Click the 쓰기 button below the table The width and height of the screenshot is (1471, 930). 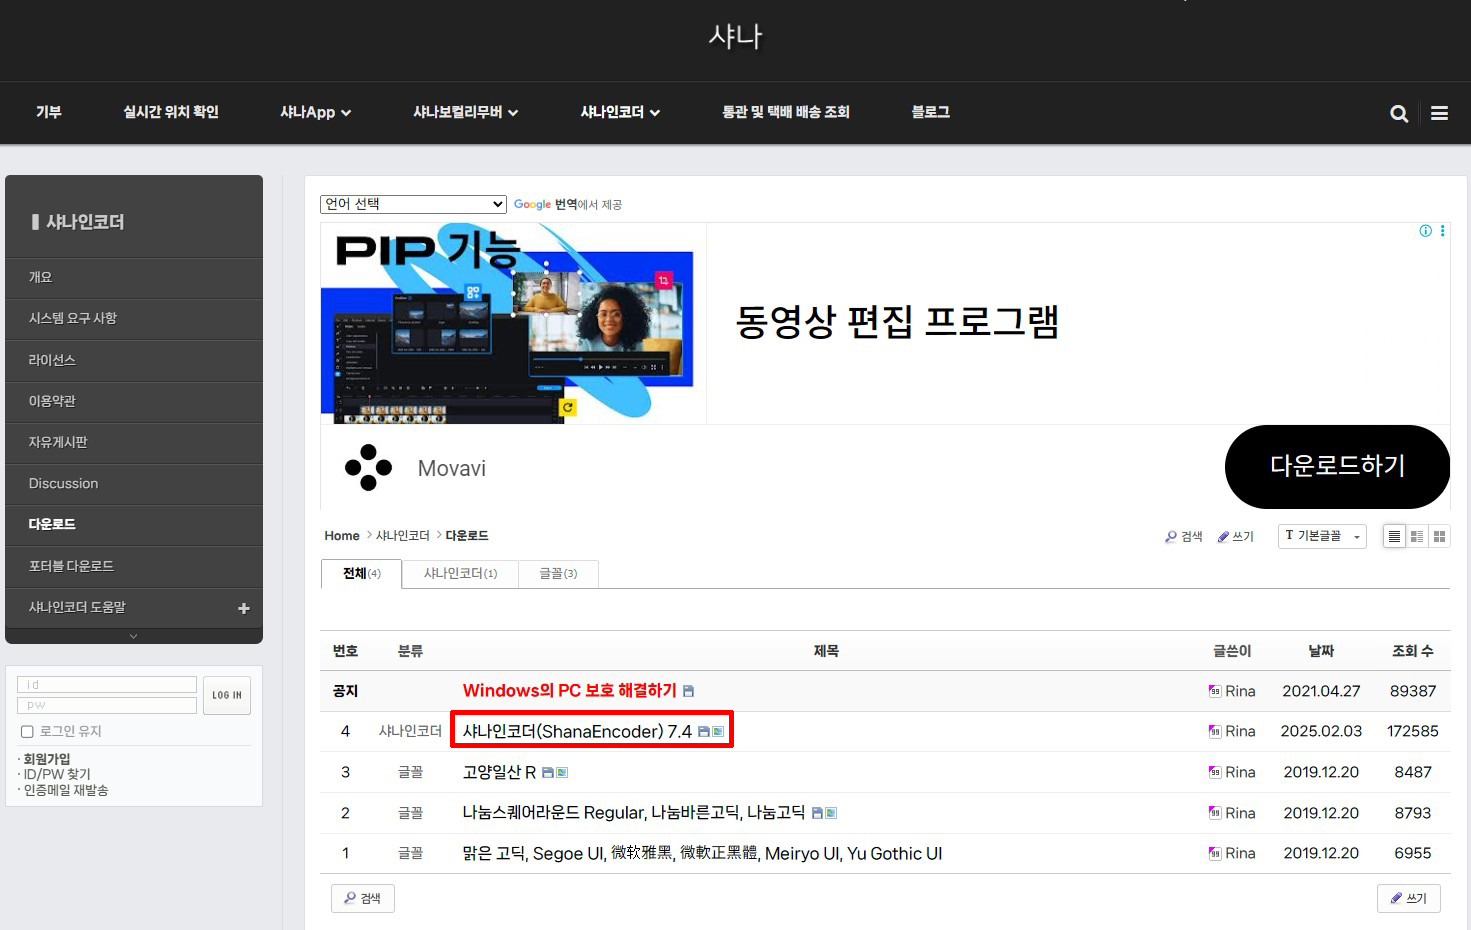[1409, 898]
